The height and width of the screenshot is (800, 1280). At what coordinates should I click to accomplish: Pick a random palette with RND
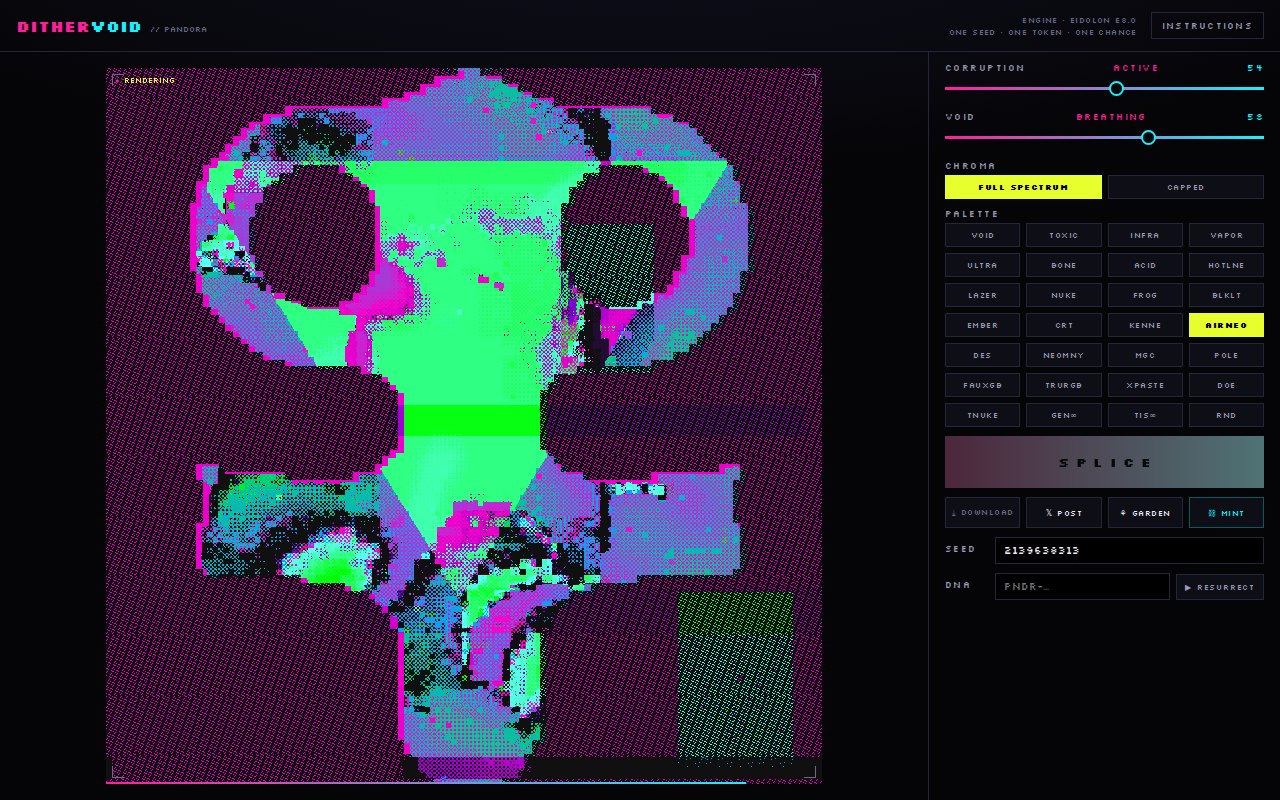1226,415
